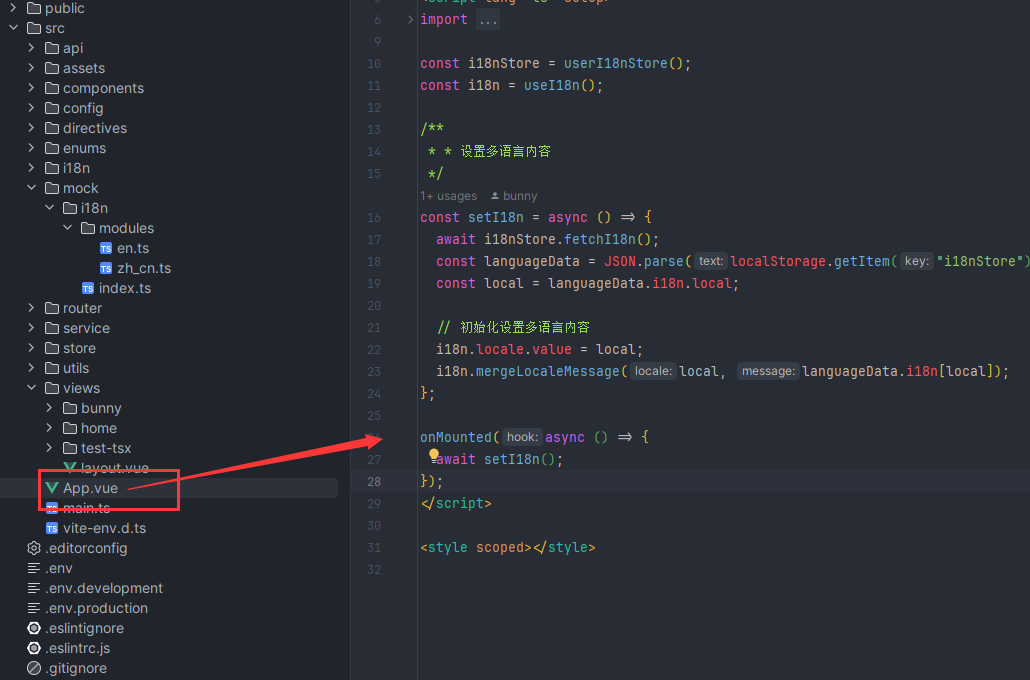Click the ignore icon of .gitignore

coord(34,668)
